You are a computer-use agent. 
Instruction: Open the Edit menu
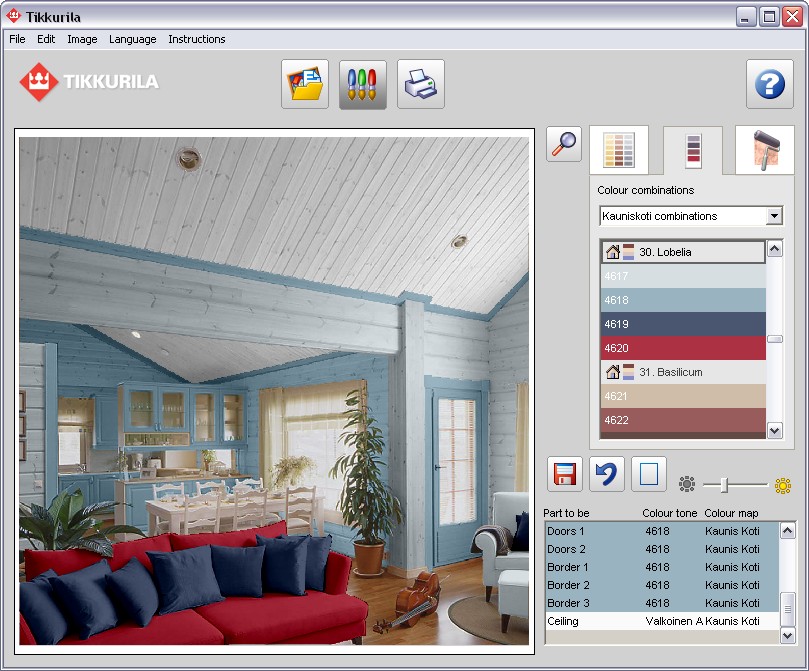tap(46, 39)
